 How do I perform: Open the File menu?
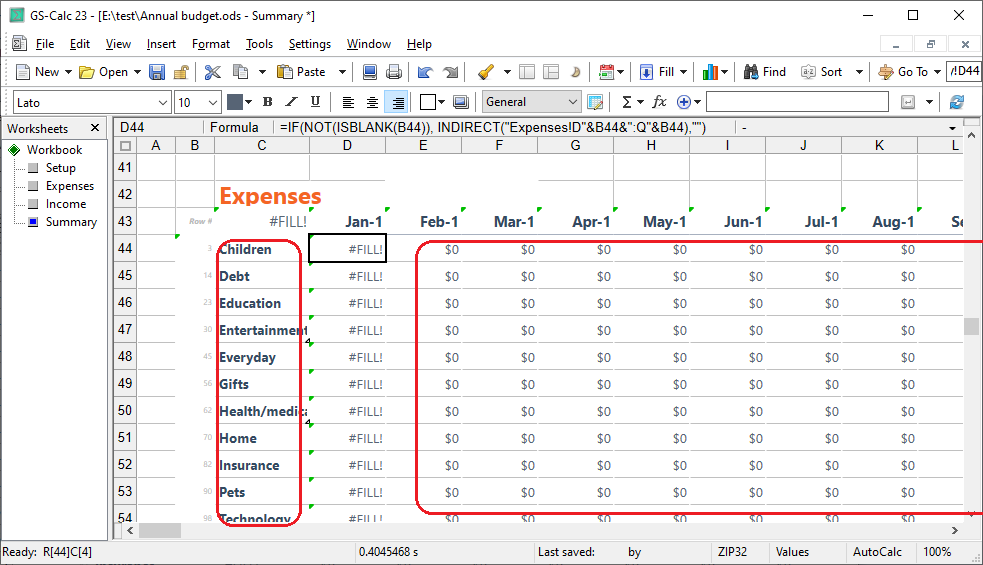(x=45, y=44)
